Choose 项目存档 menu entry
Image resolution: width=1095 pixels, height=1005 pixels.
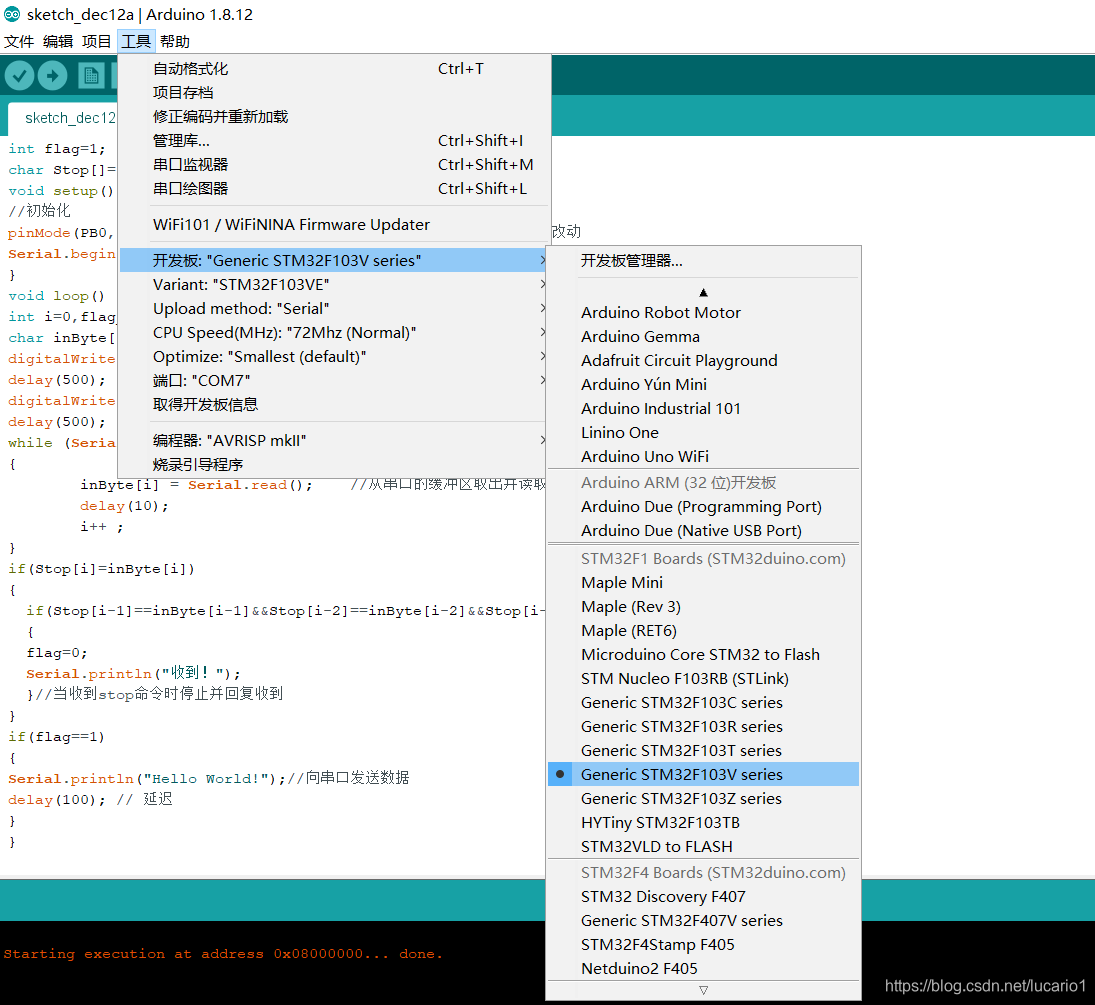334,92
